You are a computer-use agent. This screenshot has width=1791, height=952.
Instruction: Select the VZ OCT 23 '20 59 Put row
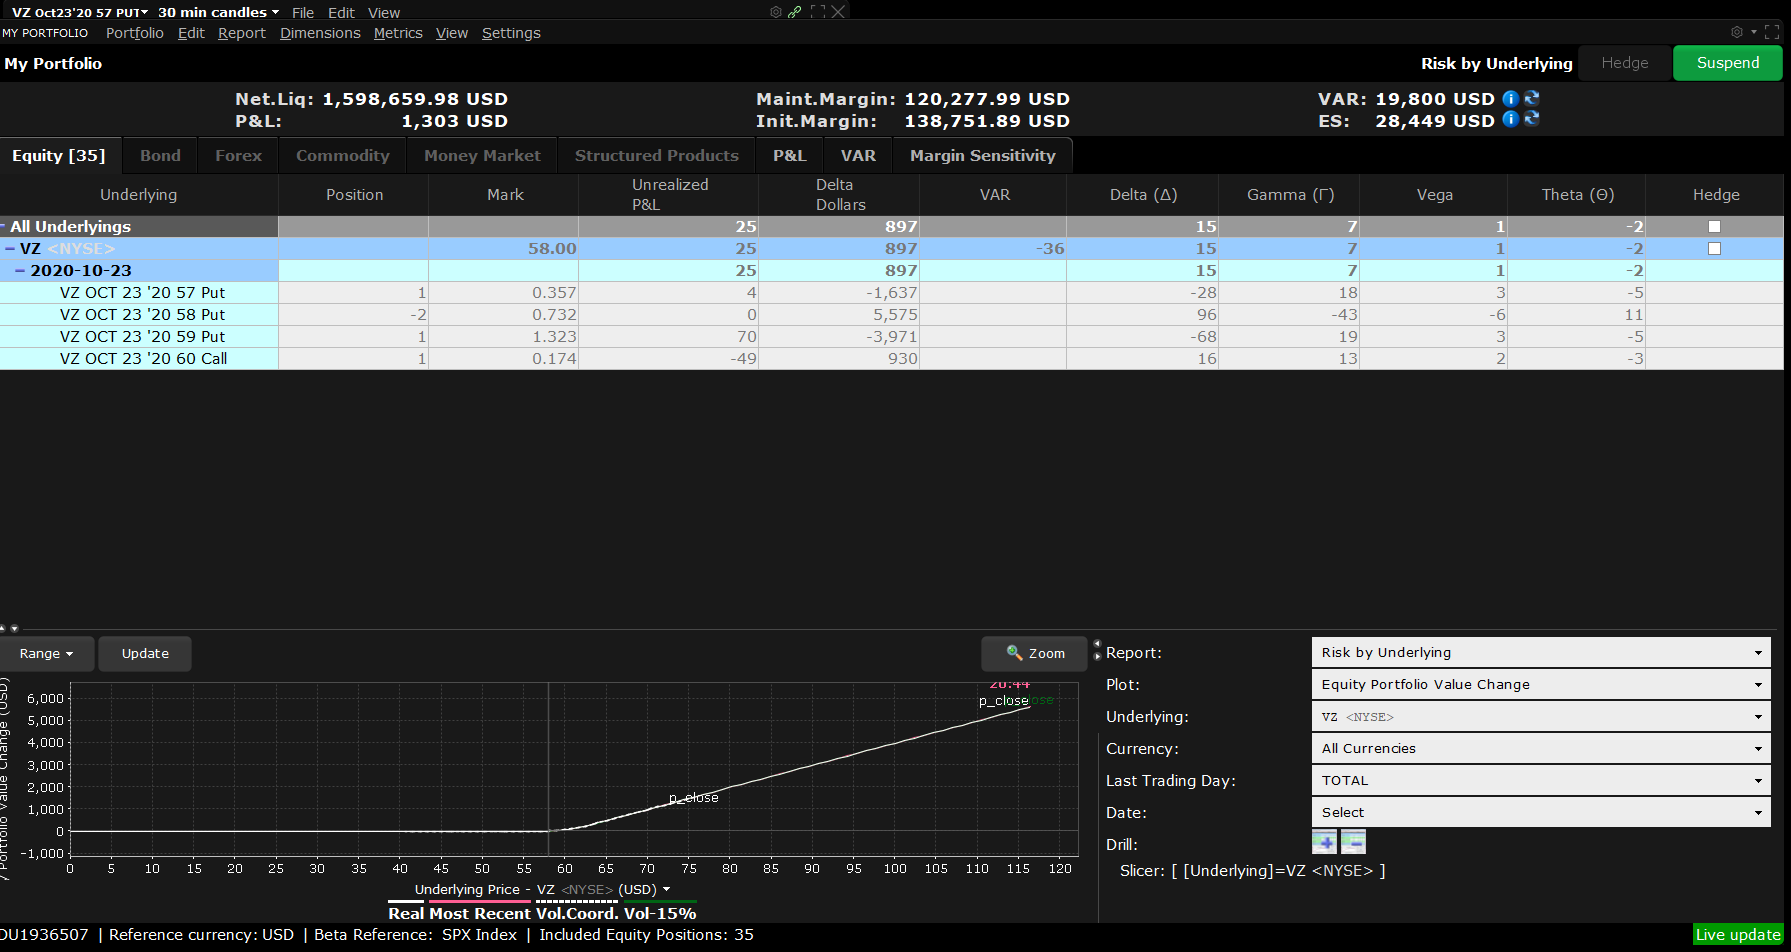click(142, 337)
